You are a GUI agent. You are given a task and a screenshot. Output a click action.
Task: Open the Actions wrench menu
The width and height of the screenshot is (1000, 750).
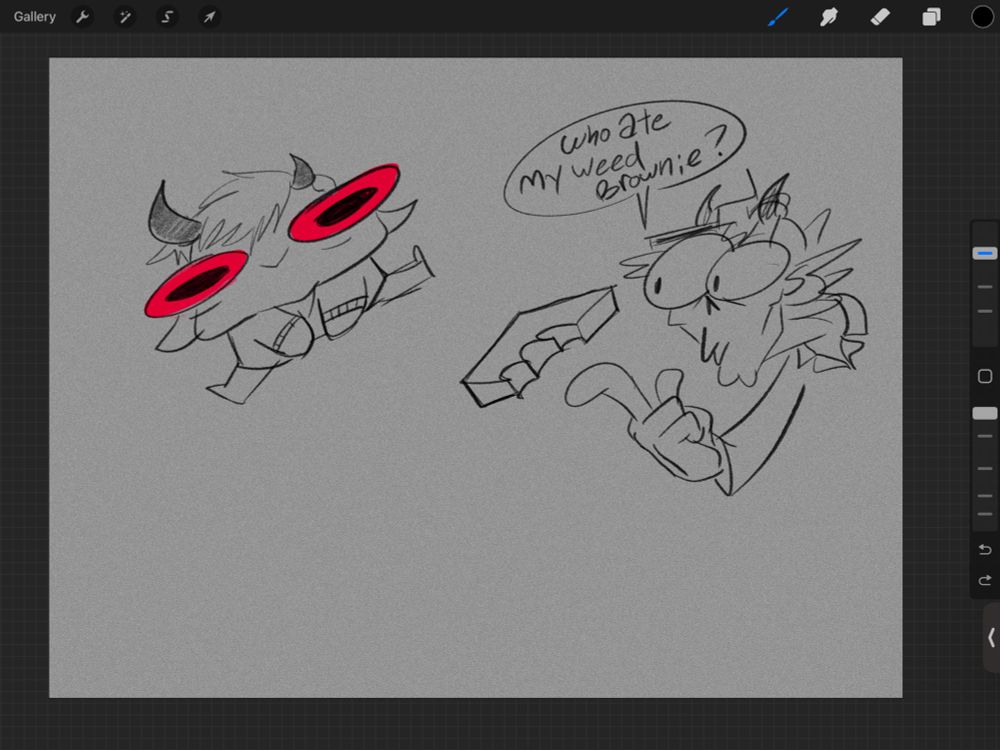(82, 17)
